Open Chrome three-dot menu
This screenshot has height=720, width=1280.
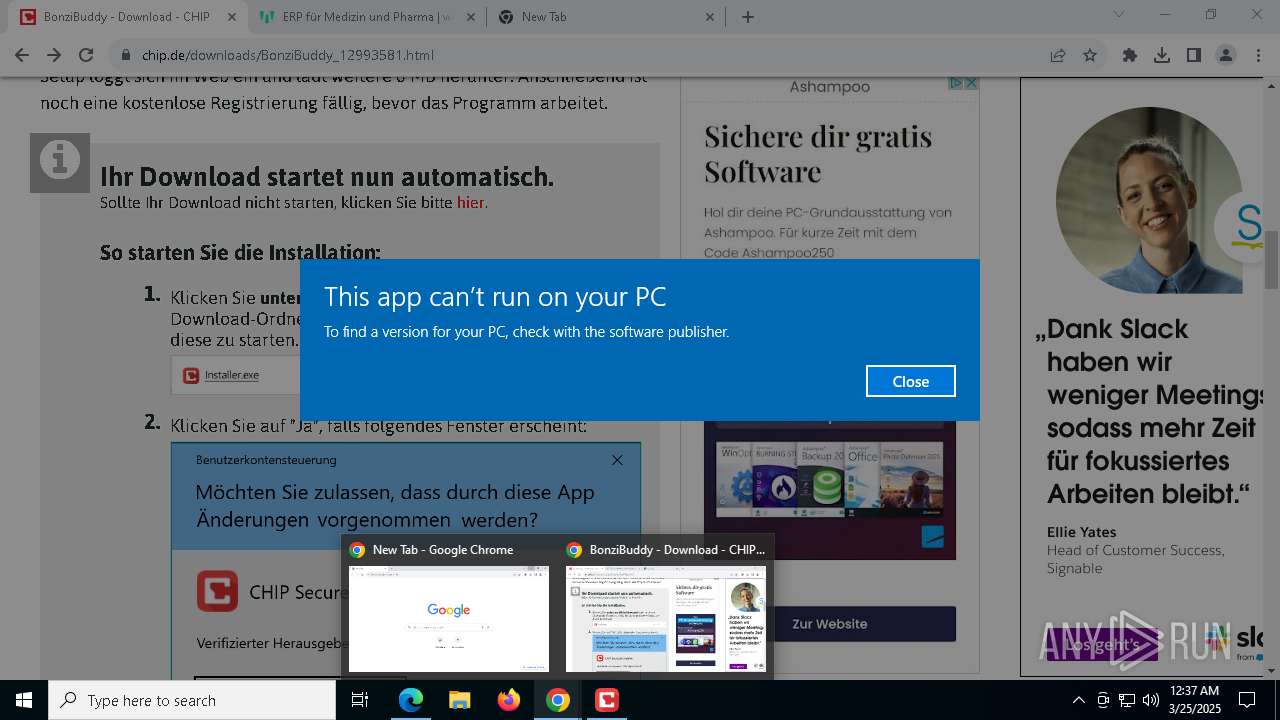click(x=1258, y=55)
